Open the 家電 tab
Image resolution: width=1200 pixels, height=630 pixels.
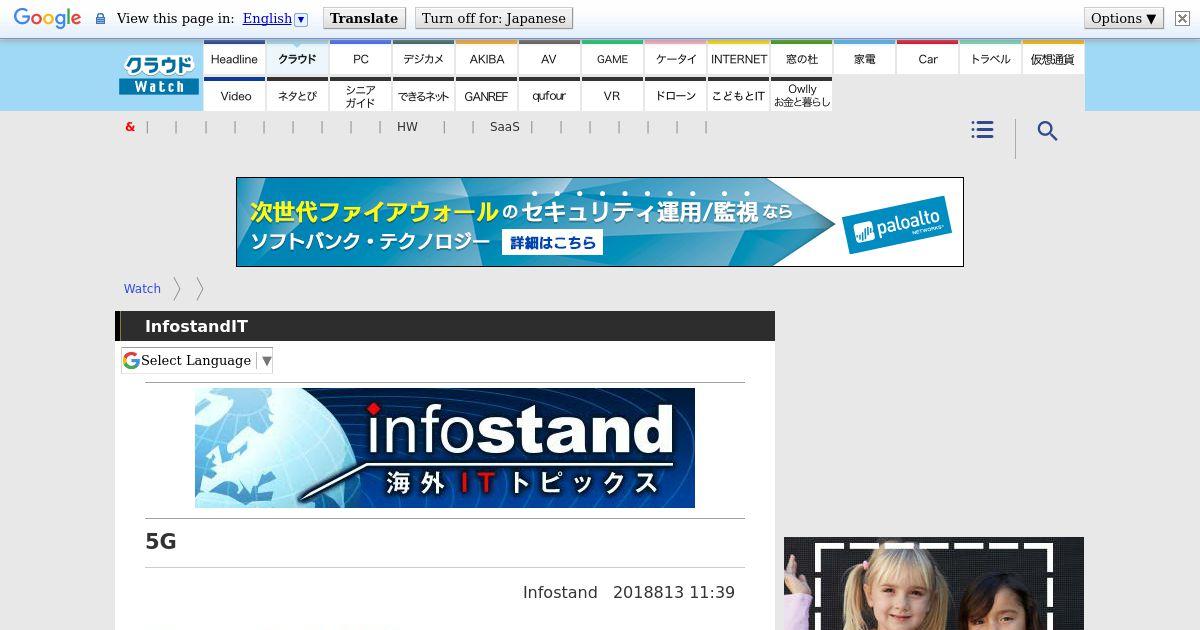864,58
